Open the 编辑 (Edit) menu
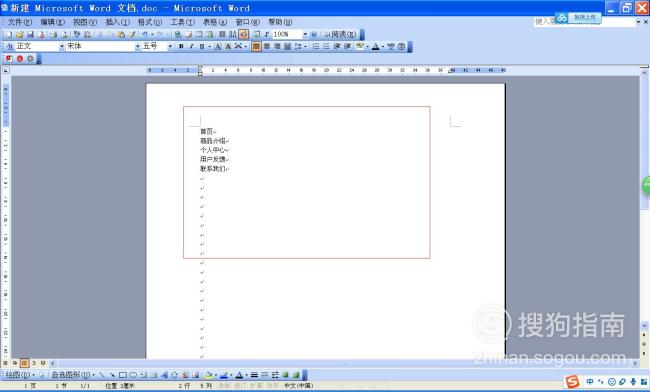 point(53,22)
